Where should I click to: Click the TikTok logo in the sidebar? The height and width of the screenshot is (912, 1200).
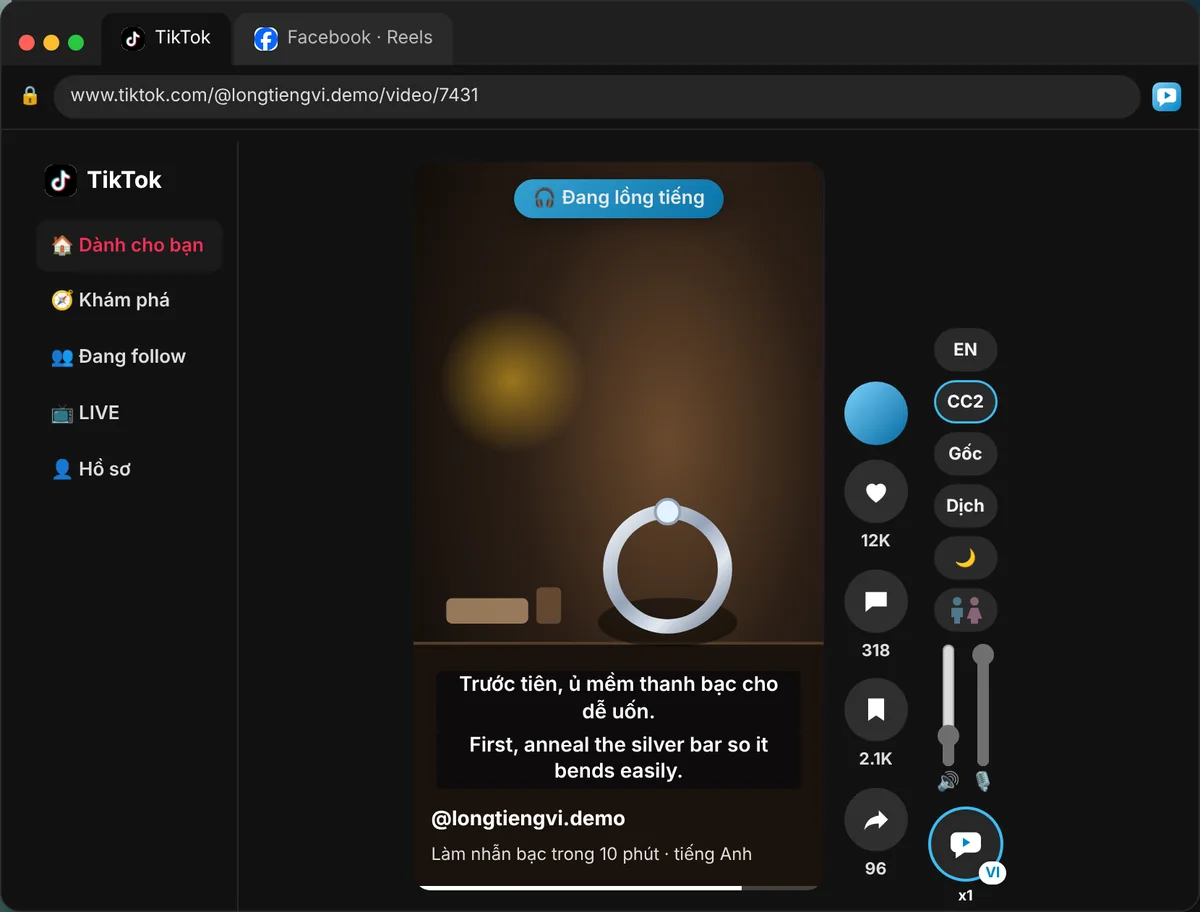103,180
